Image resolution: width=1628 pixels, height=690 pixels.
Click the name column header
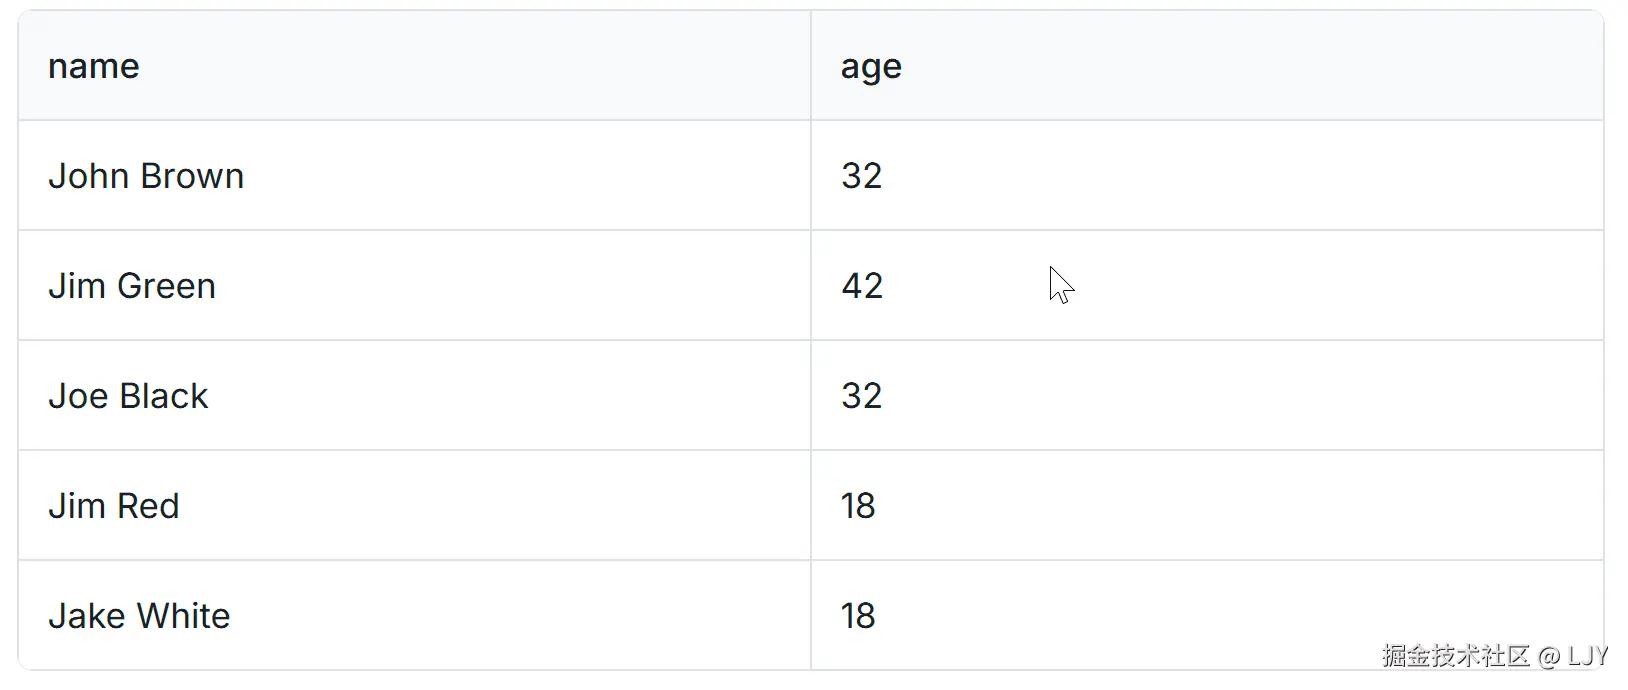pyautogui.click(x=94, y=66)
